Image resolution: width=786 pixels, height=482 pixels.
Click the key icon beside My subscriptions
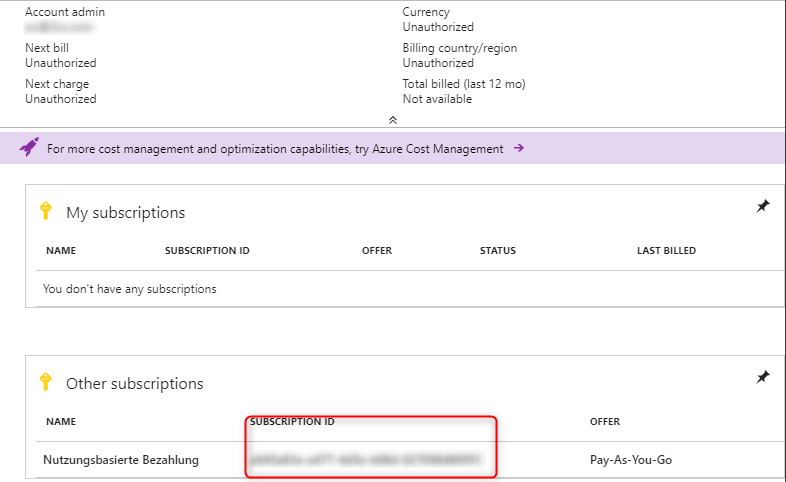[46, 211]
